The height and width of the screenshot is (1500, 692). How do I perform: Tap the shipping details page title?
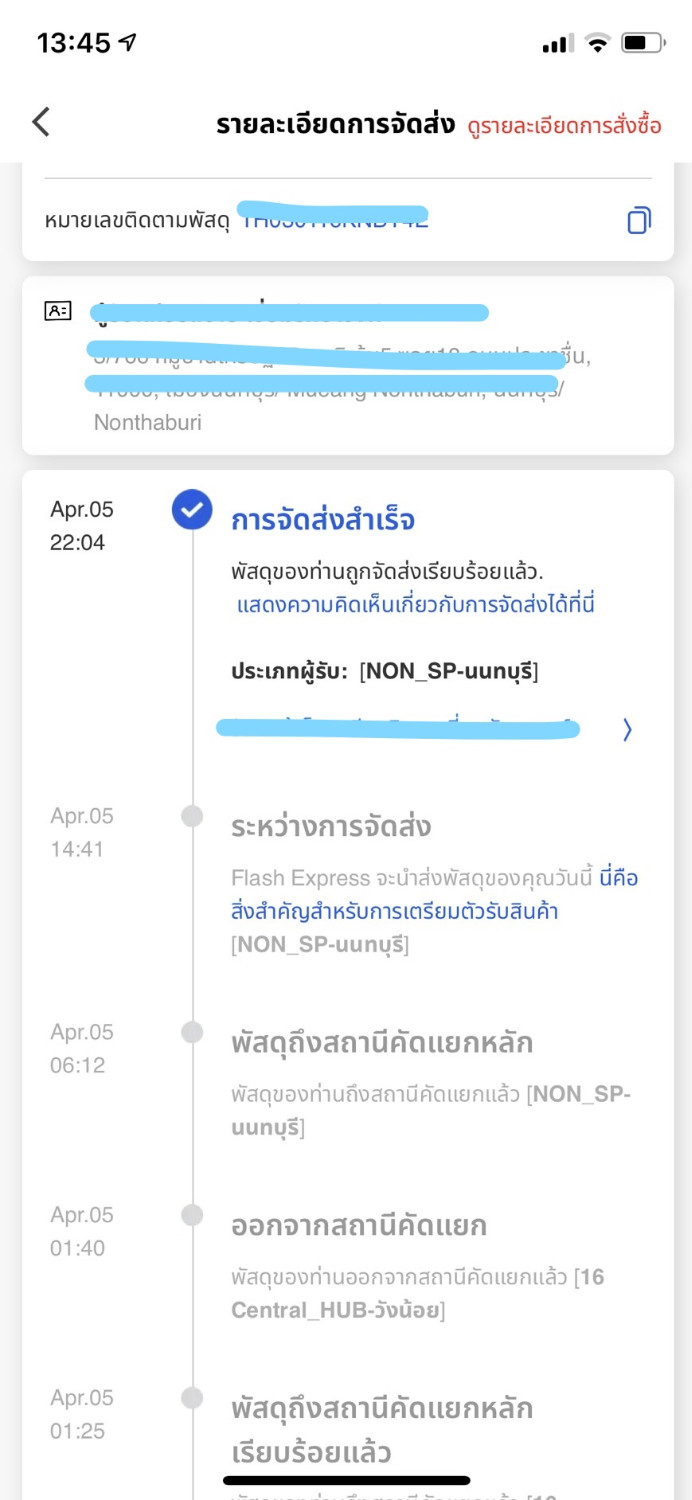(x=336, y=125)
